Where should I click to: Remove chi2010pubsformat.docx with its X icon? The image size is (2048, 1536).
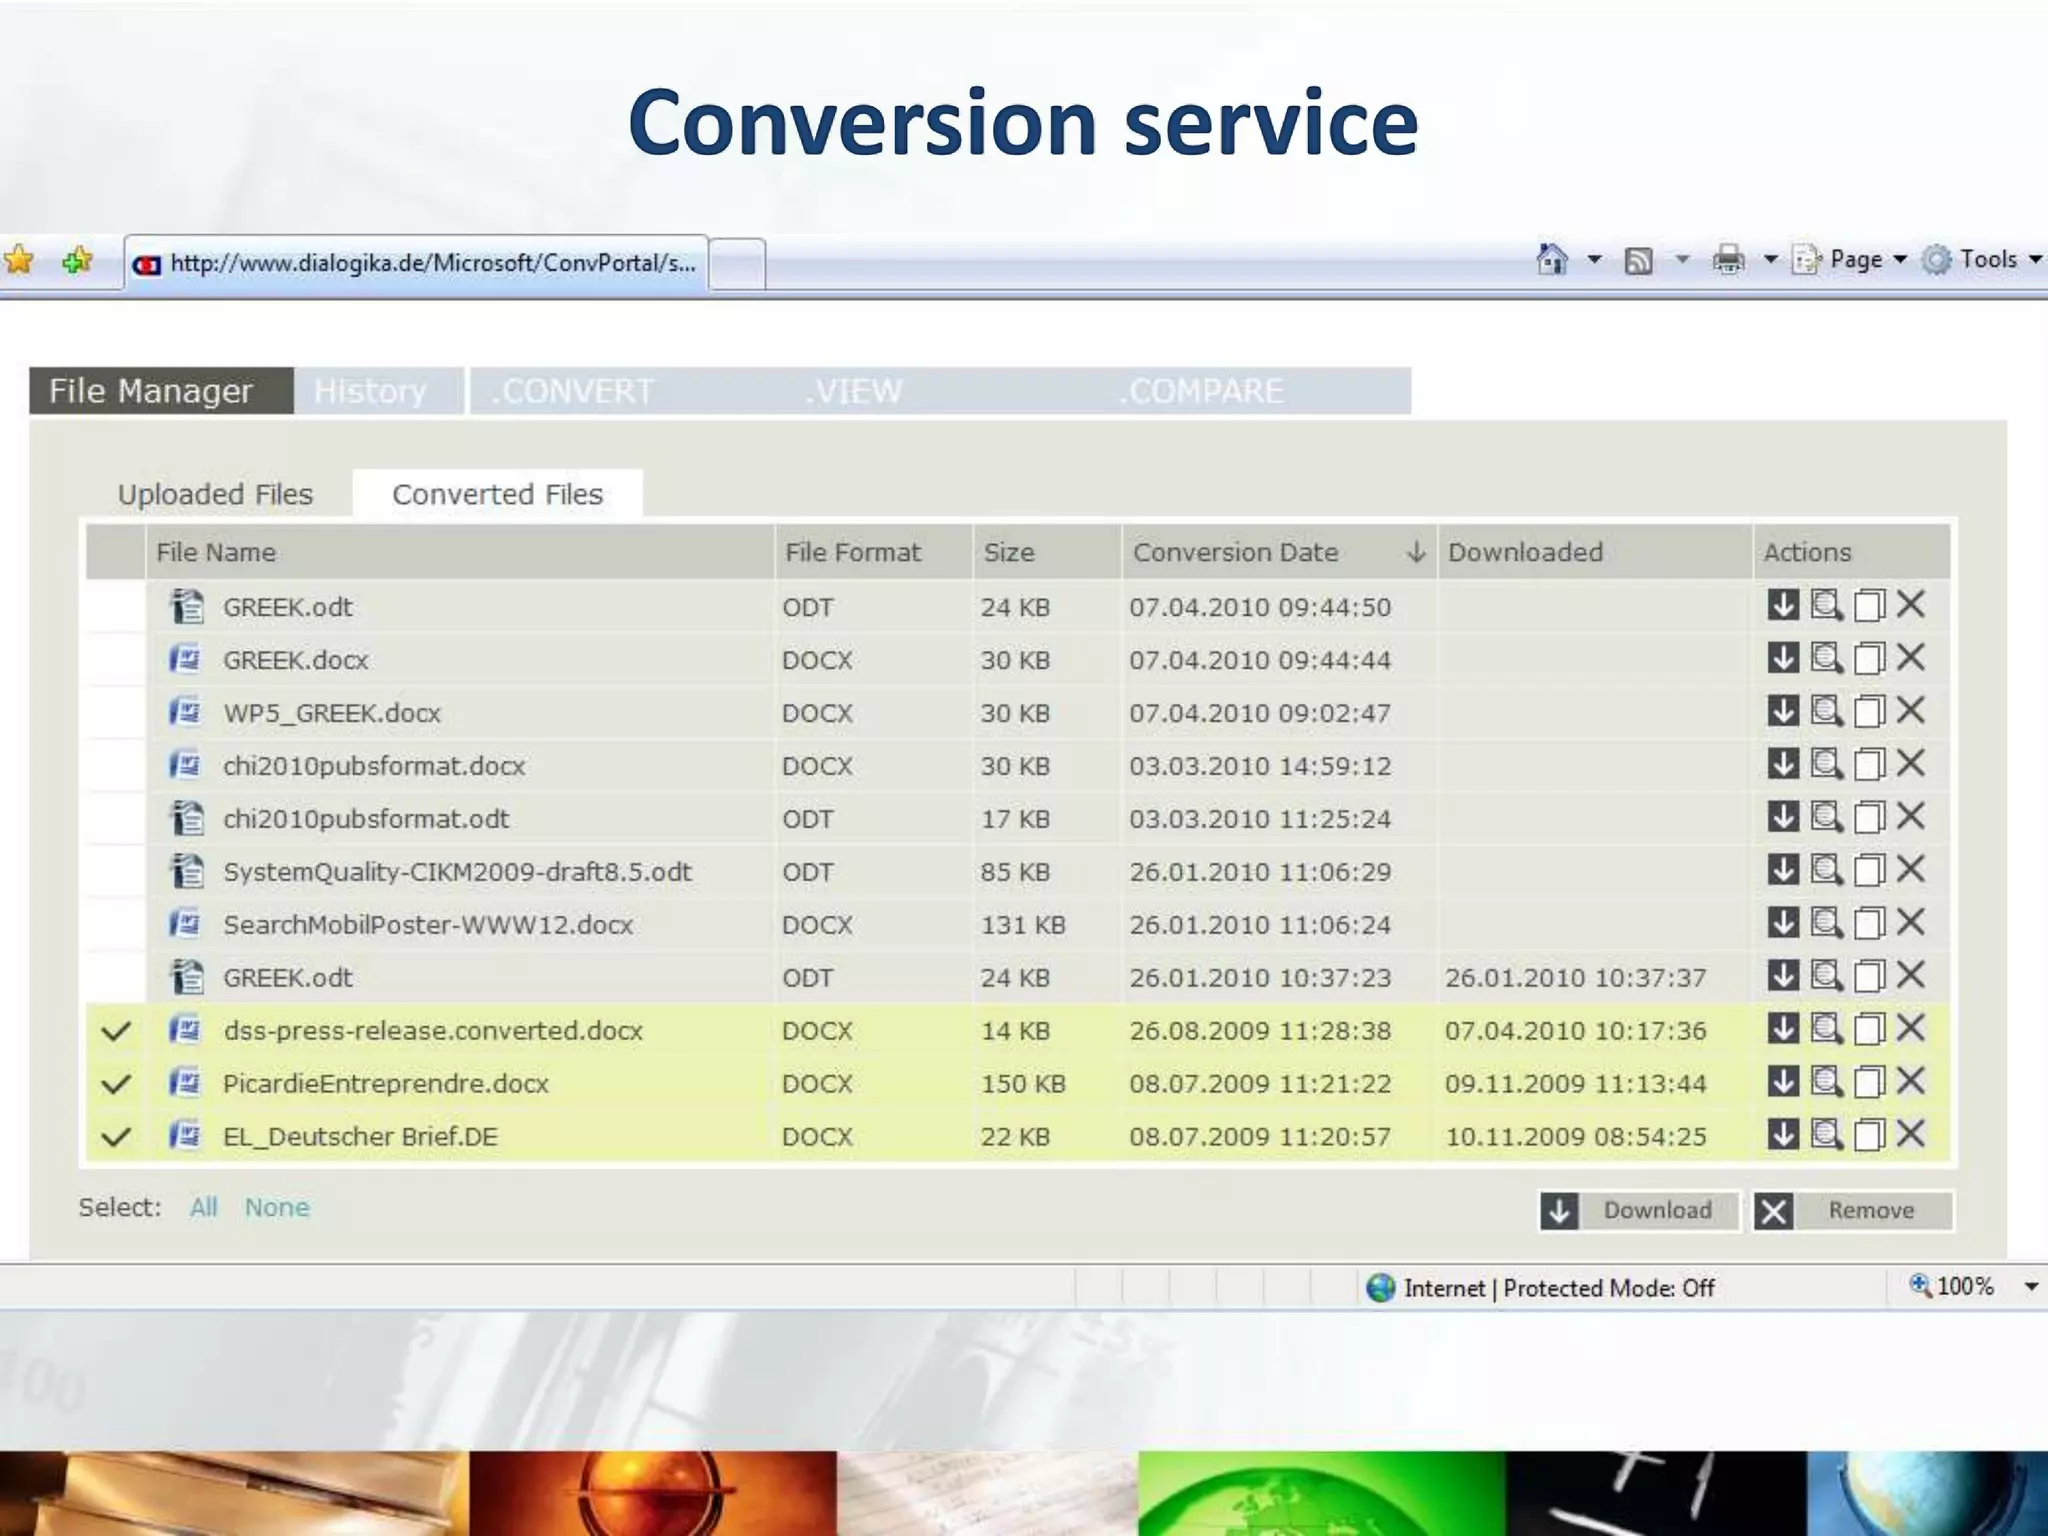1911,763
